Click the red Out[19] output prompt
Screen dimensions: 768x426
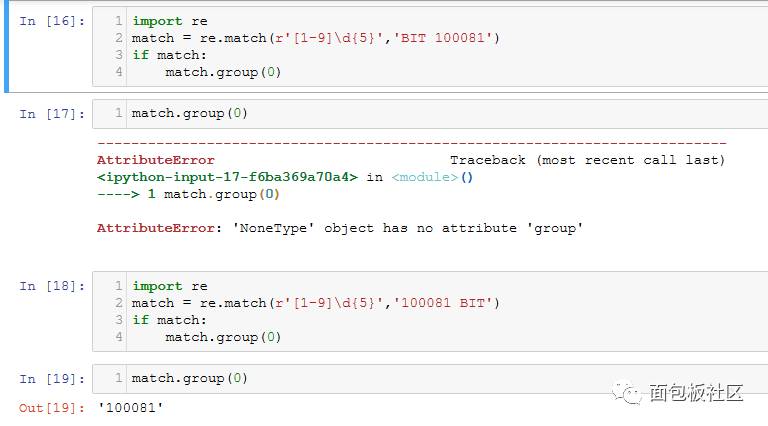(52, 407)
